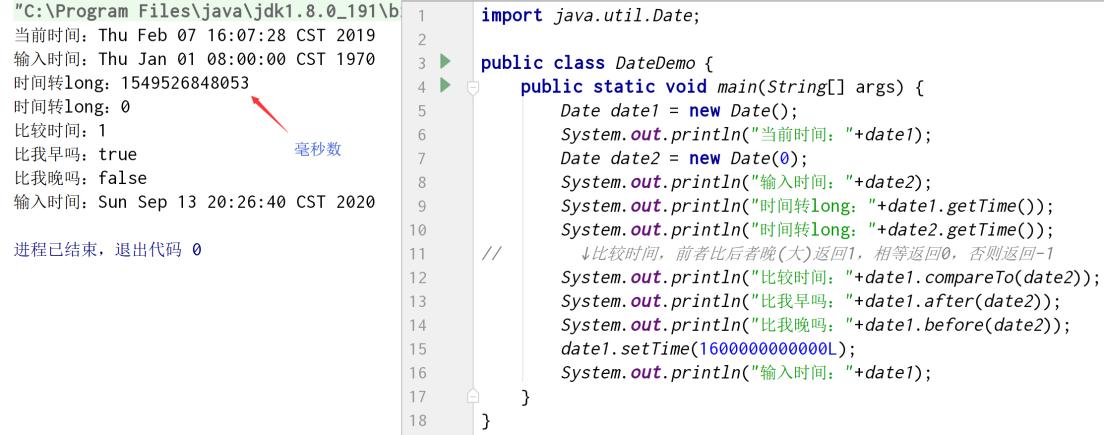Click the comment slashes at line 11 start

(x=486, y=253)
